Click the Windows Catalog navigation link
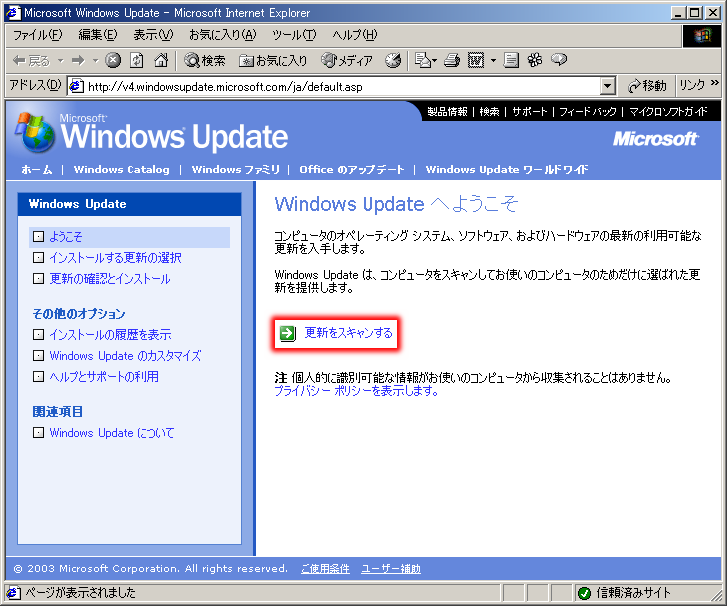 click(x=121, y=169)
